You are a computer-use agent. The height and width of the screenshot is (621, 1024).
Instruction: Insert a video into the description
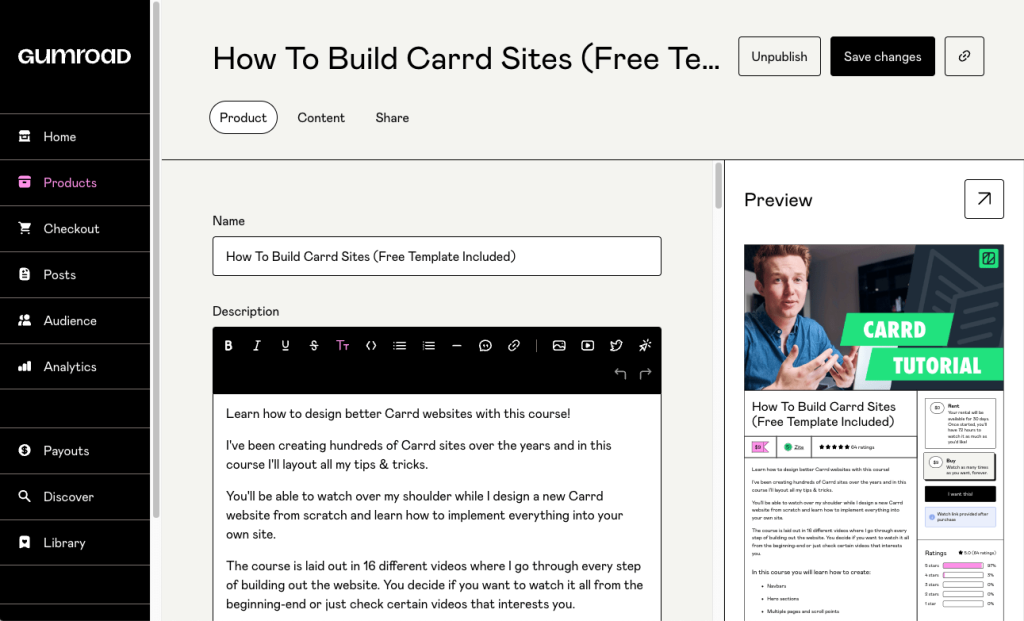coord(588,345)
